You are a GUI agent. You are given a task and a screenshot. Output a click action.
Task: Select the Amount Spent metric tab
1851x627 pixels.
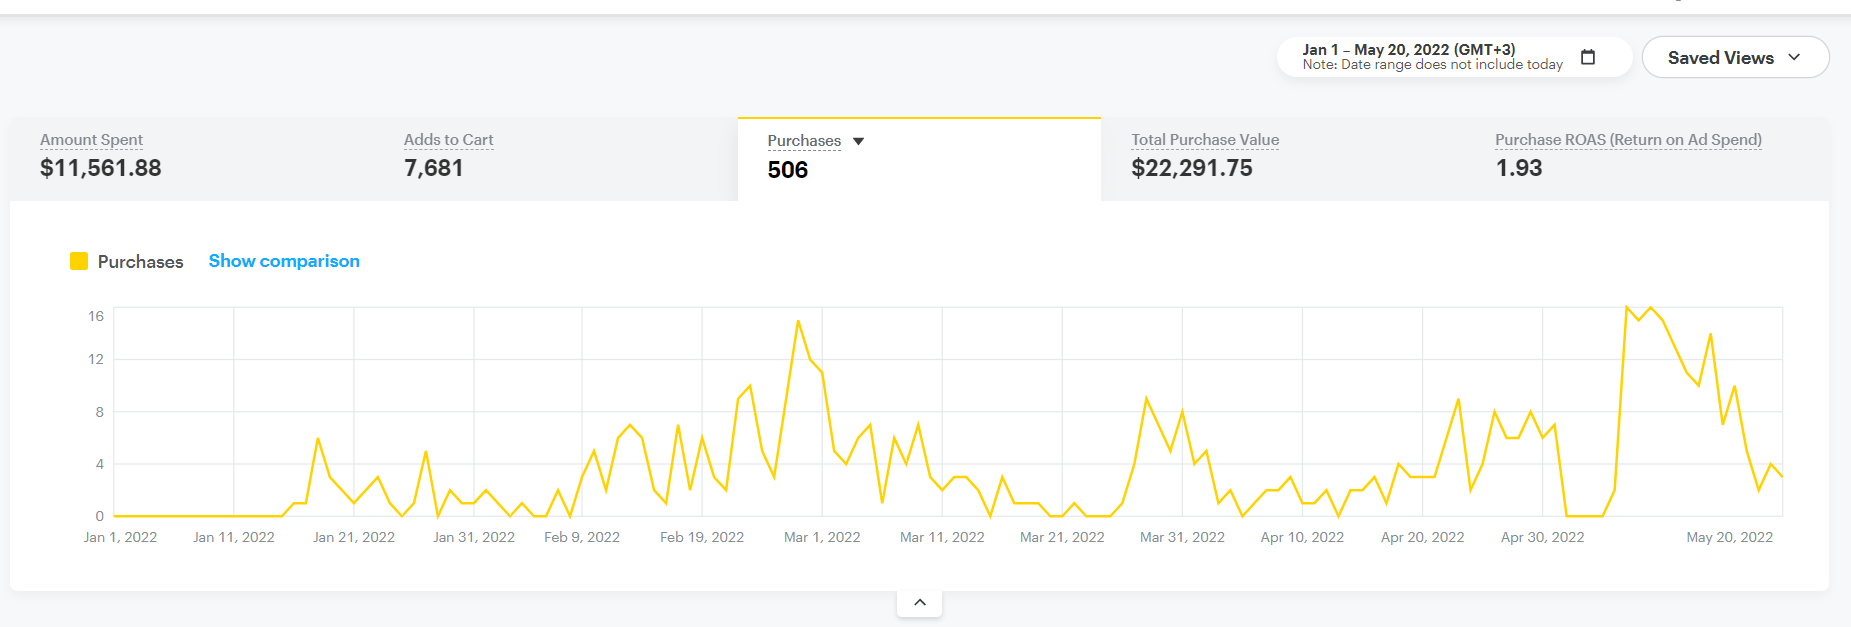pos(91,140)
